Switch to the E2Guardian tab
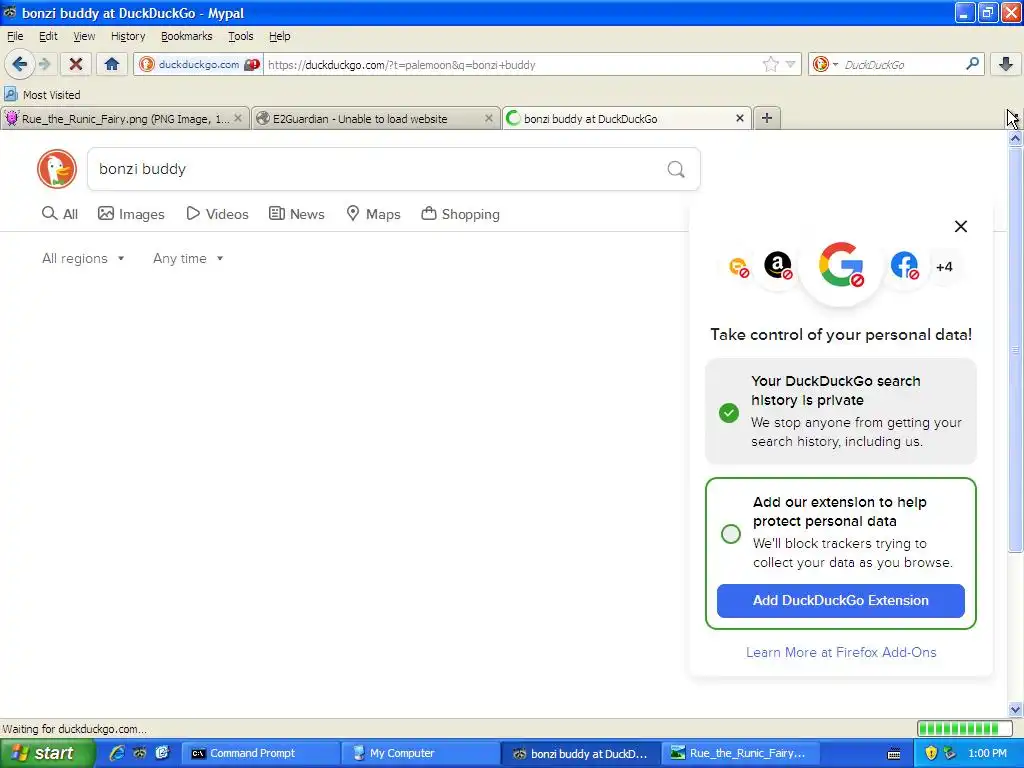The image size is (1024, 768). click(376, 118)
